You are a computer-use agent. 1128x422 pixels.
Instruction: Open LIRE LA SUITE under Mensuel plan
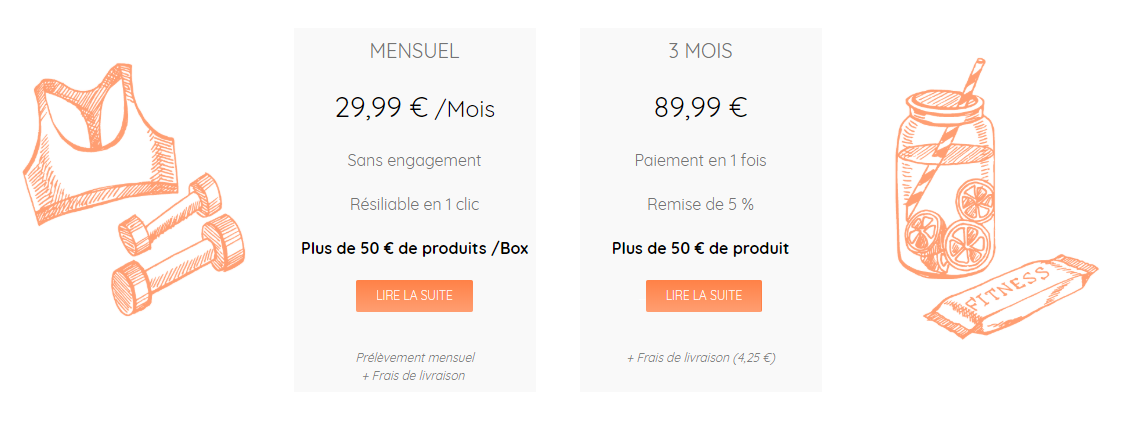(414, 295)
